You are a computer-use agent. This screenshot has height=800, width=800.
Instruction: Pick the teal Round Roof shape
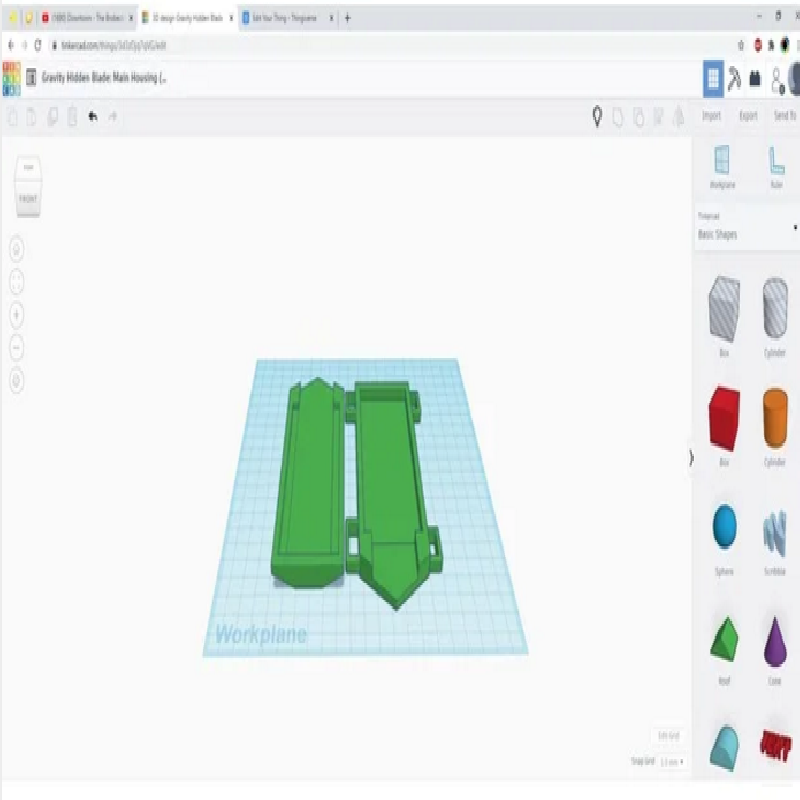tap(724, 747)
